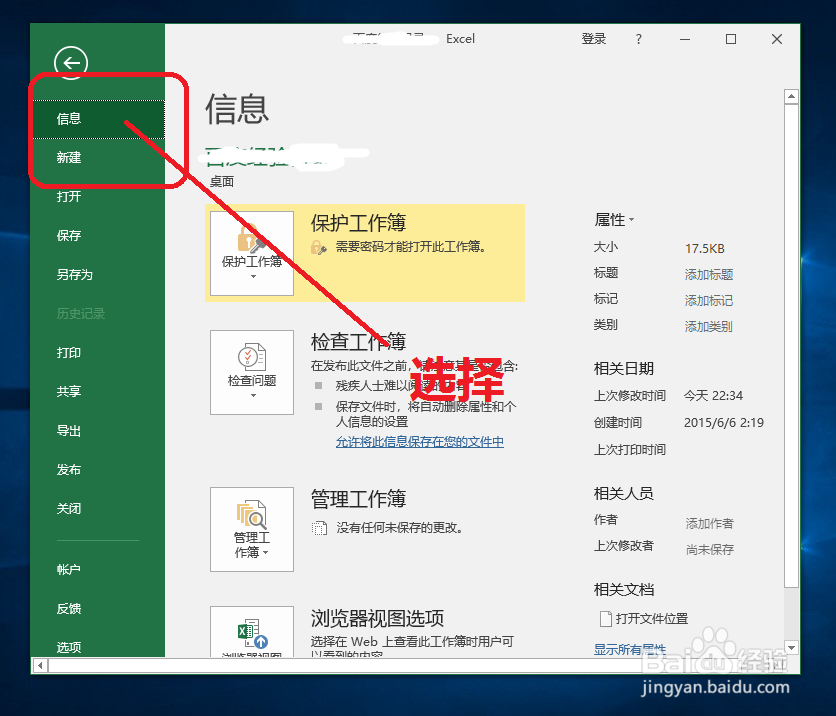The width and height of the screenshot is (836, 716).
Task: Click 添加类别 field
Action: tap(709, 326)
